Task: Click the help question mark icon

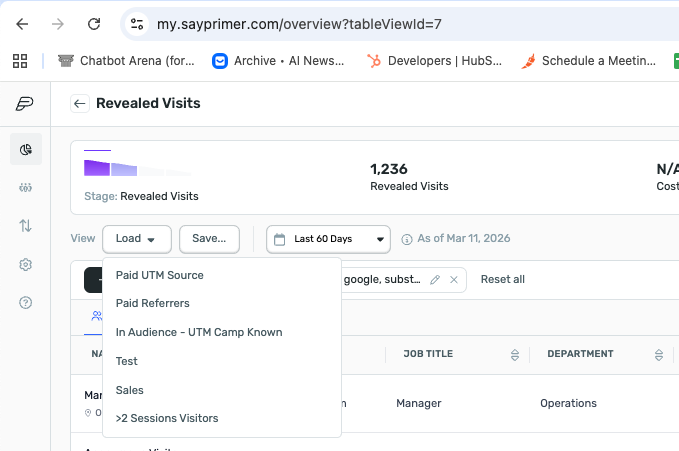Action: [25, 302]
